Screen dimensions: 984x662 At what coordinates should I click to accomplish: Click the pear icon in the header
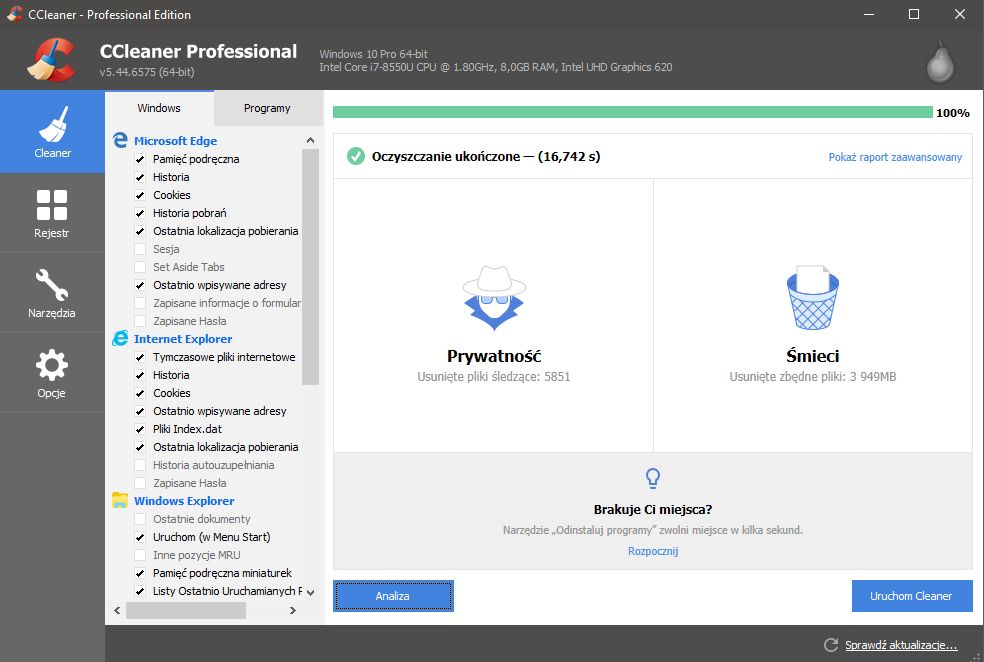coord(940,62)
